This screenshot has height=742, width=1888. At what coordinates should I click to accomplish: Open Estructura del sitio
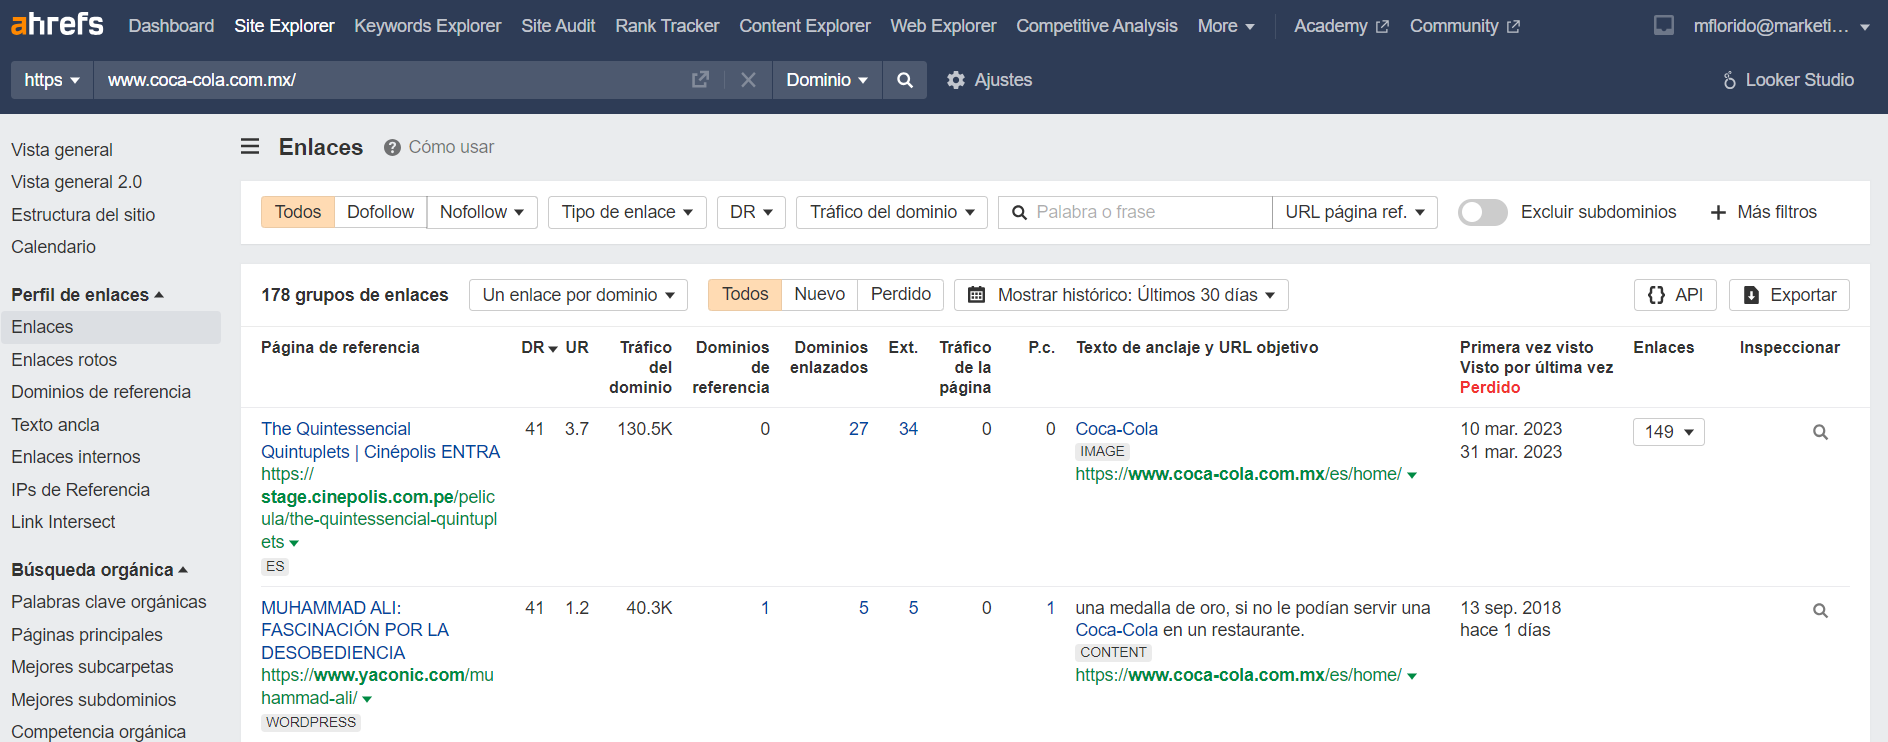tap(83, 215)
